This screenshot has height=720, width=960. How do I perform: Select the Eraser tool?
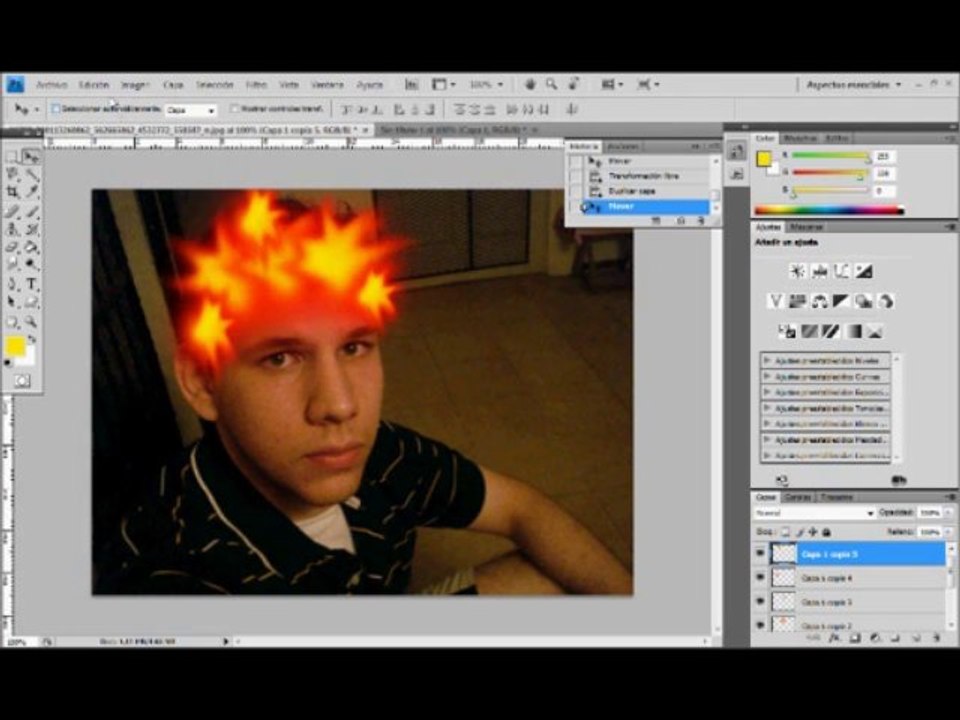12,247
